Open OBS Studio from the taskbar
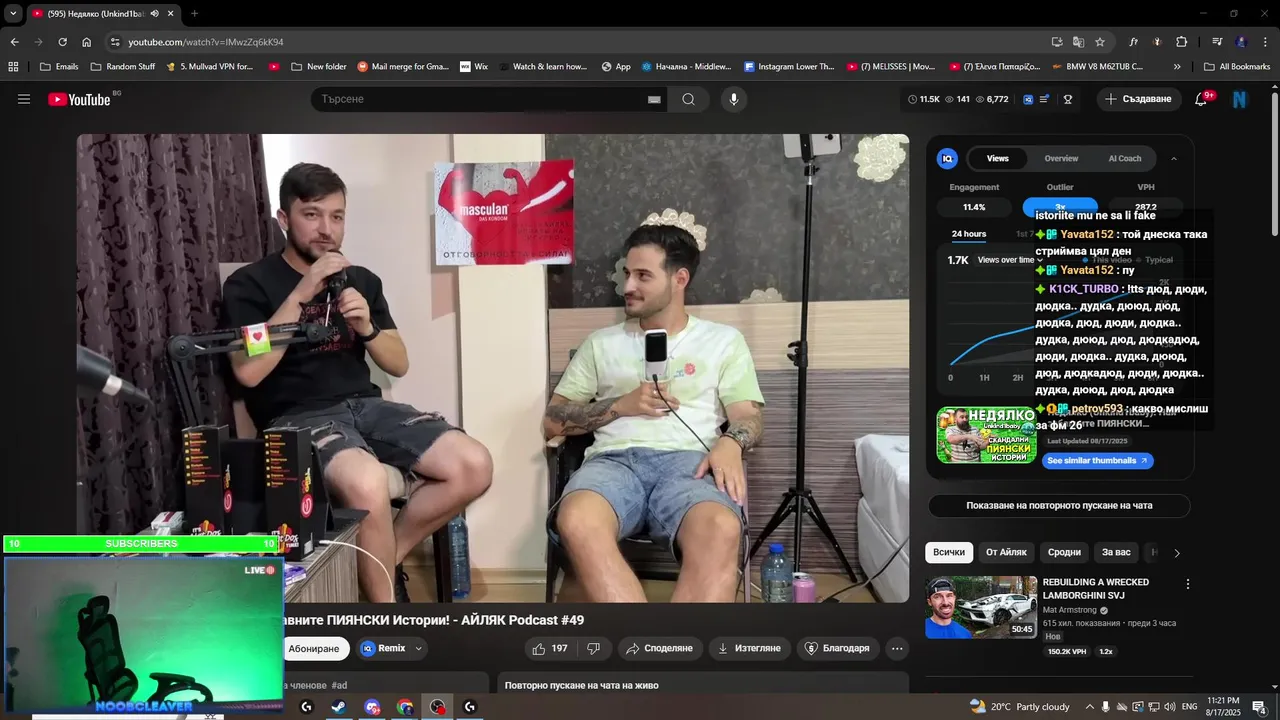 tap(438, 707)
